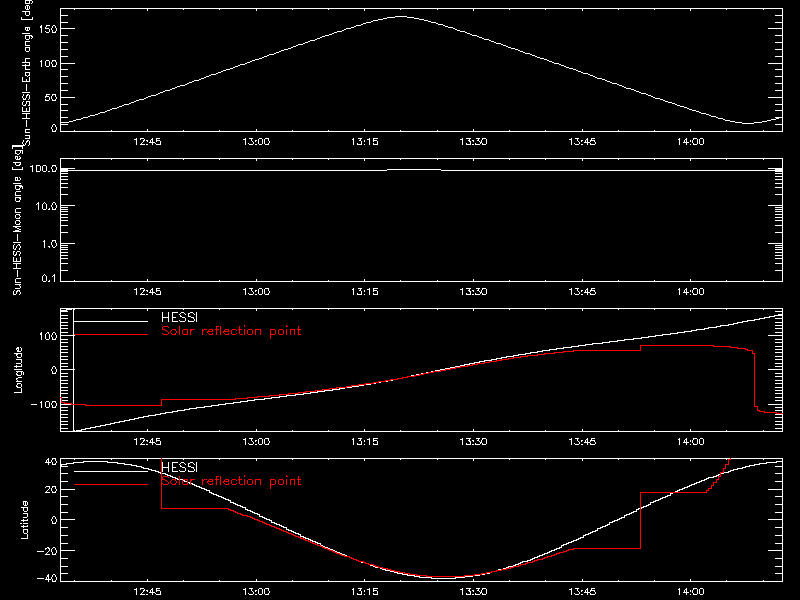Click 13:30 under the Longitude plot
The width and height of the screenshot is (800, 600).
pyautogui.click(x=473, y=441)
